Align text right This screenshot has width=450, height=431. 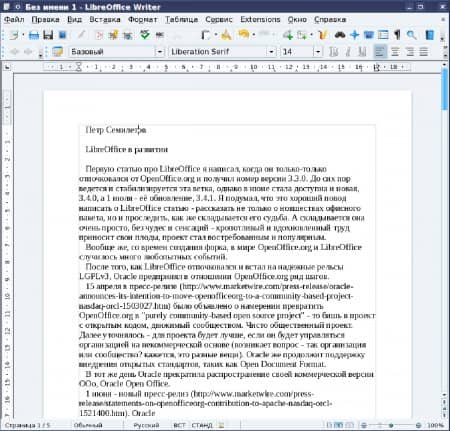click(409, 51)
